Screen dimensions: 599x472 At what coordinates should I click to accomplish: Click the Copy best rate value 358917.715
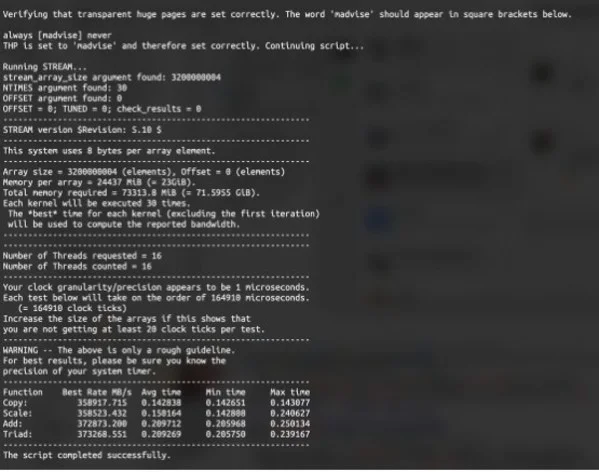tap(102, 403)
